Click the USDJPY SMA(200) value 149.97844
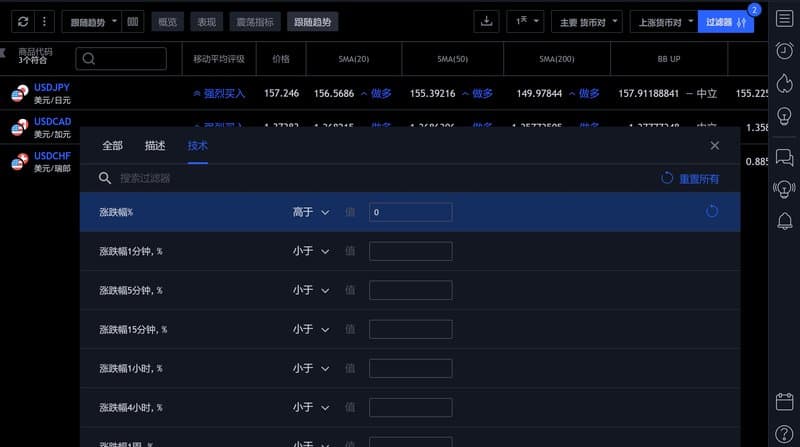This screenshot has height=447, width=800. point(539,93)
